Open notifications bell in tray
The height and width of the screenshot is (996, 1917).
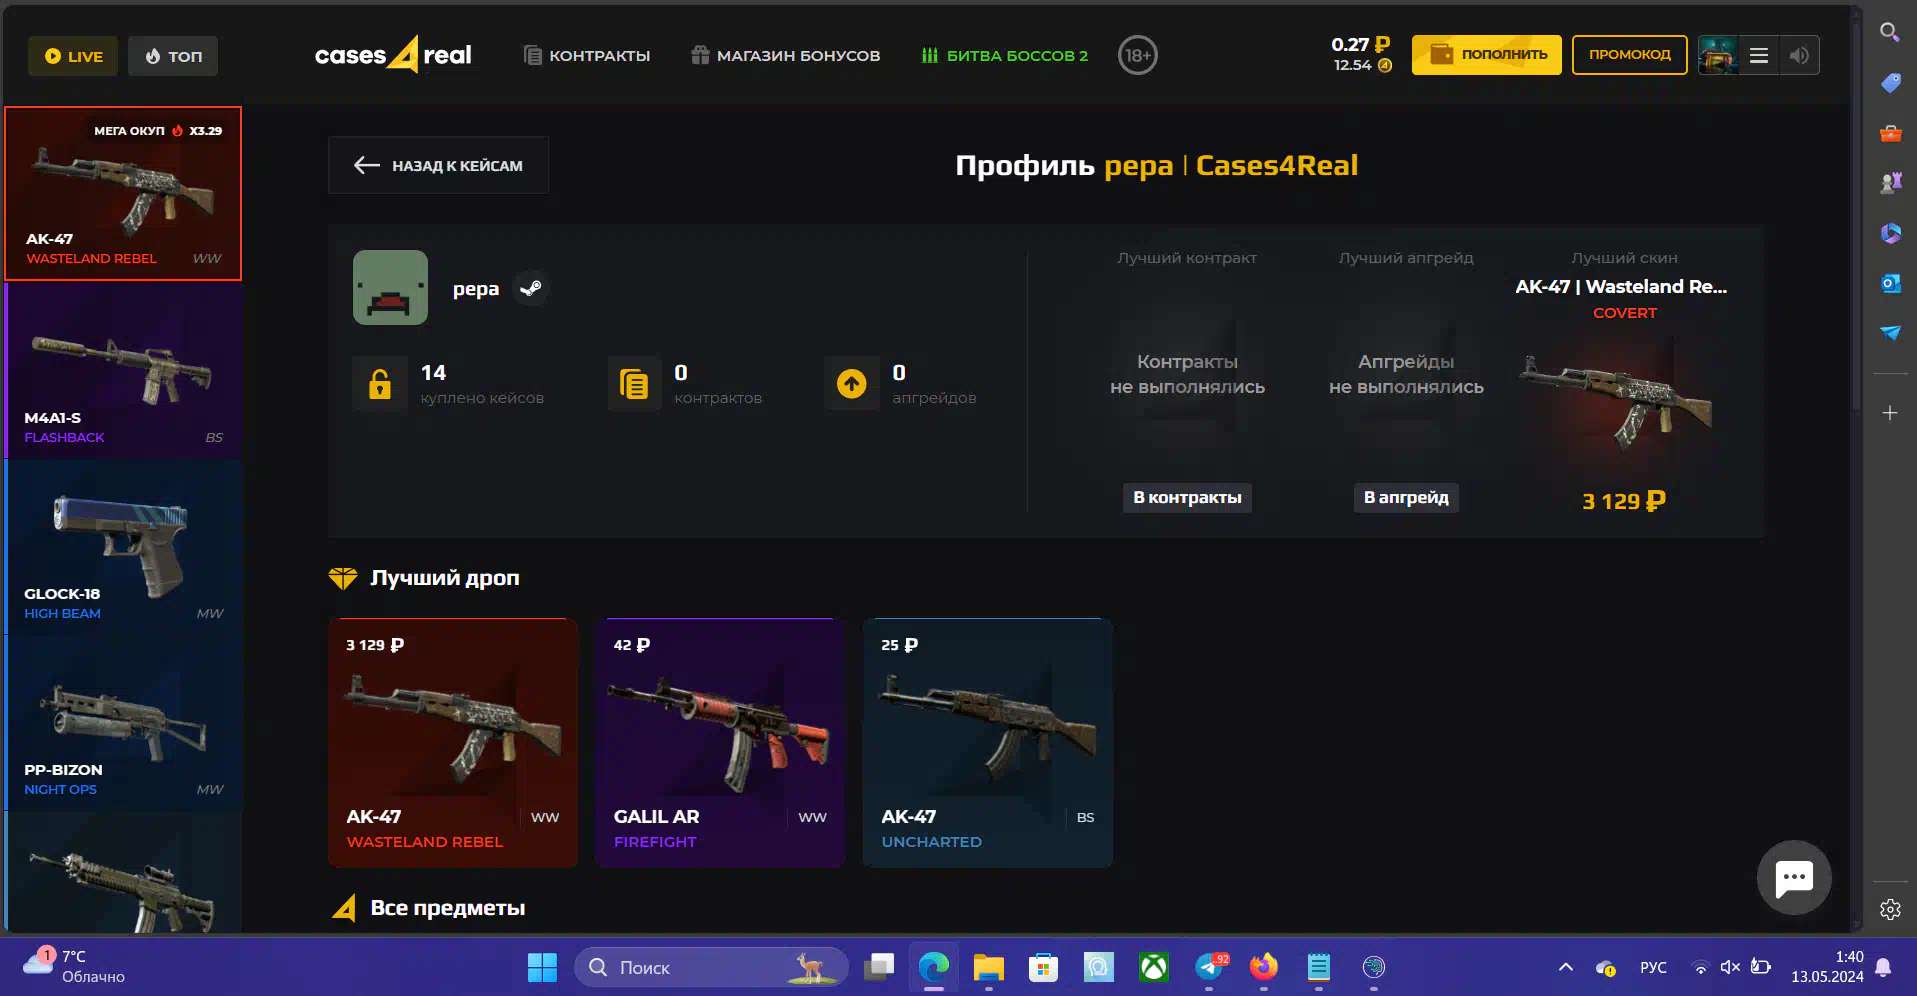coord(1883,967)
